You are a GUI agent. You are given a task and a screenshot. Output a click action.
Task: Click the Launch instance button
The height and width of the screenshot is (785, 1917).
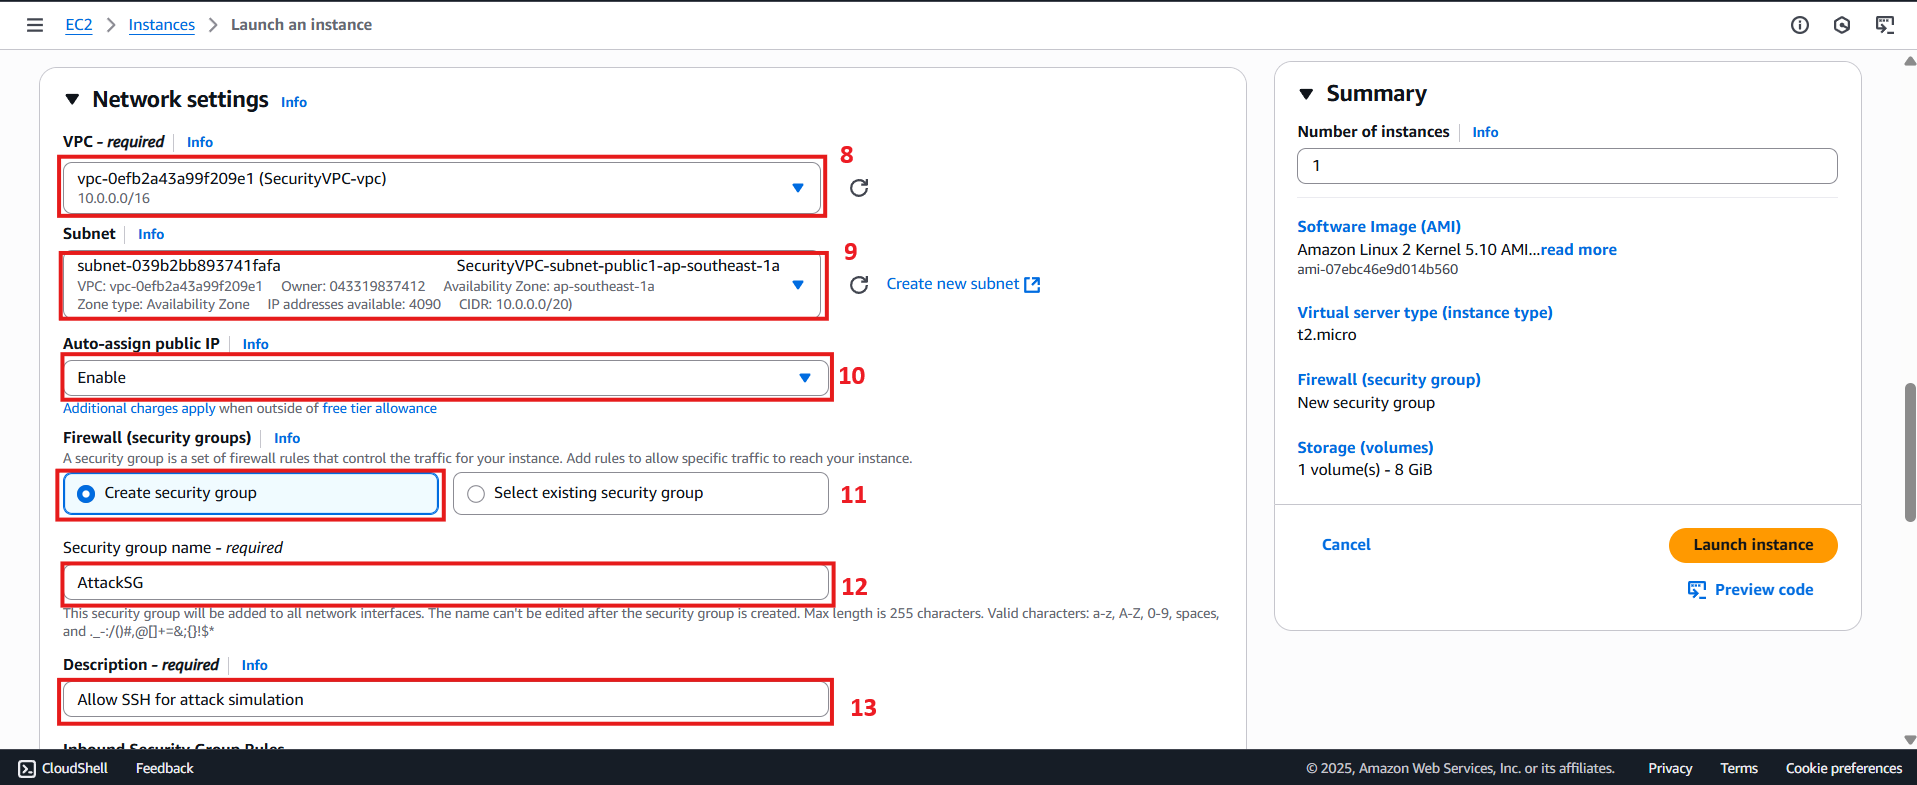tap(1753, 545)
